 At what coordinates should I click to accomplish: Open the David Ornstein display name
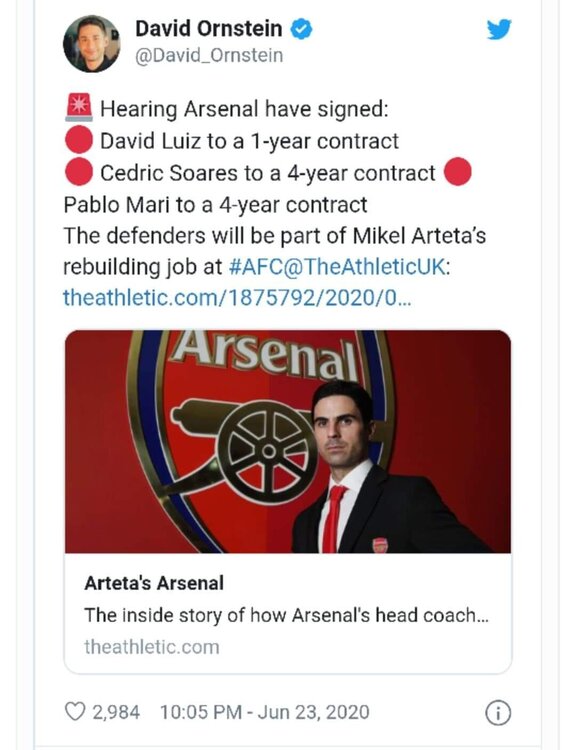209,29
